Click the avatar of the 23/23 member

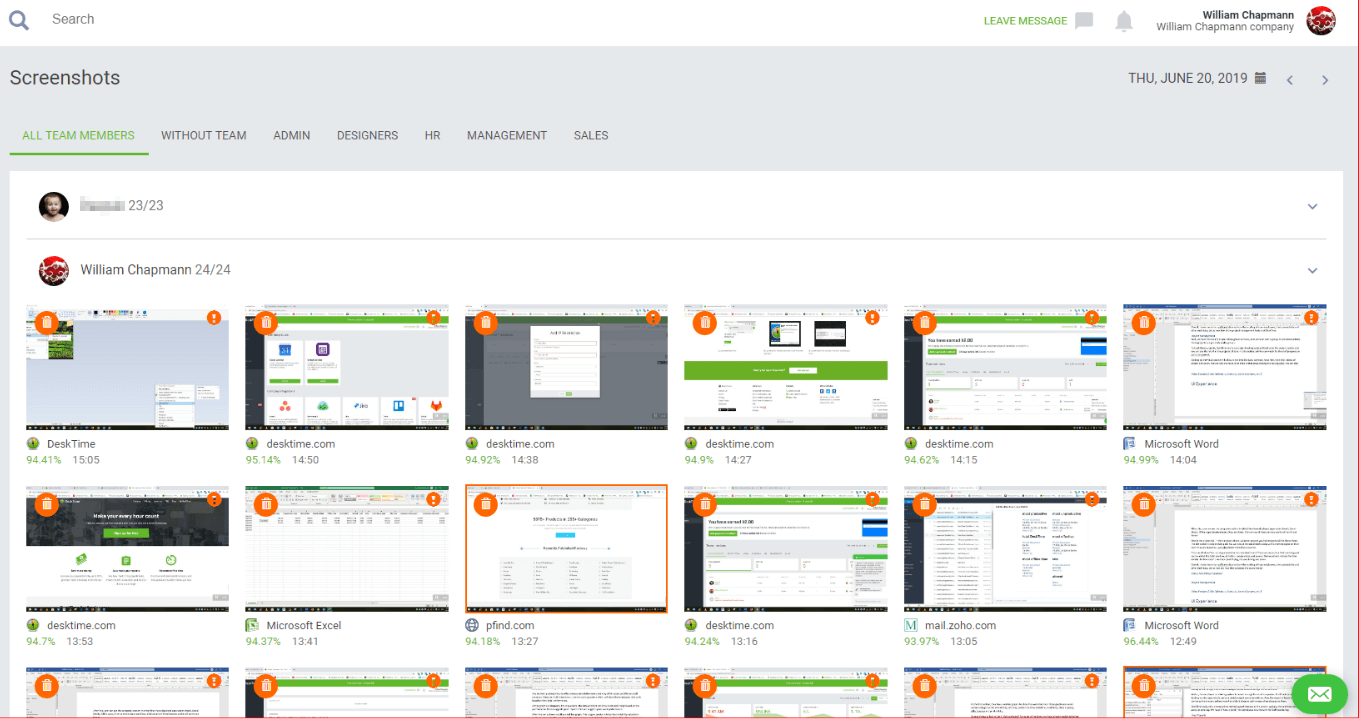54,206
